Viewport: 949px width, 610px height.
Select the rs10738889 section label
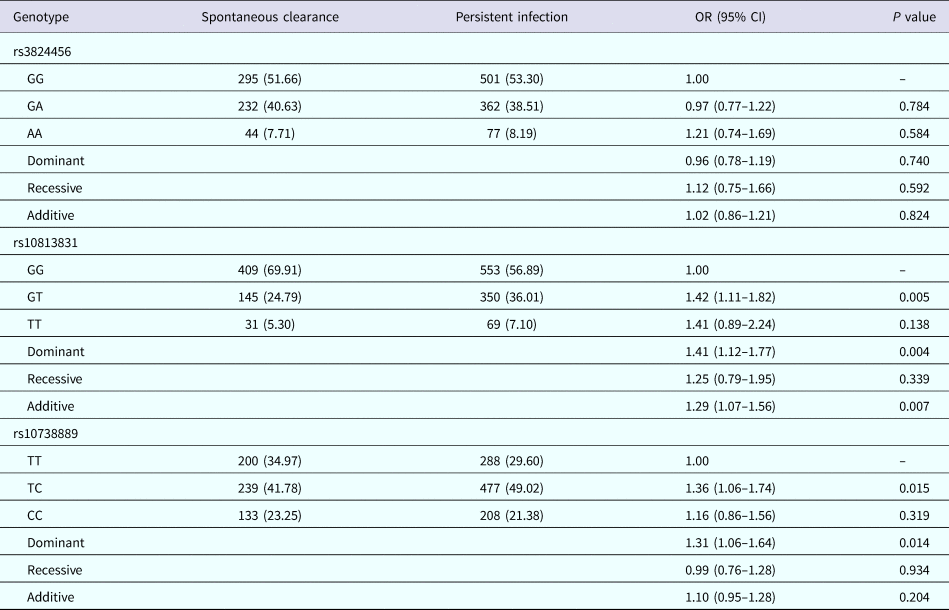[x=47, y=433]
